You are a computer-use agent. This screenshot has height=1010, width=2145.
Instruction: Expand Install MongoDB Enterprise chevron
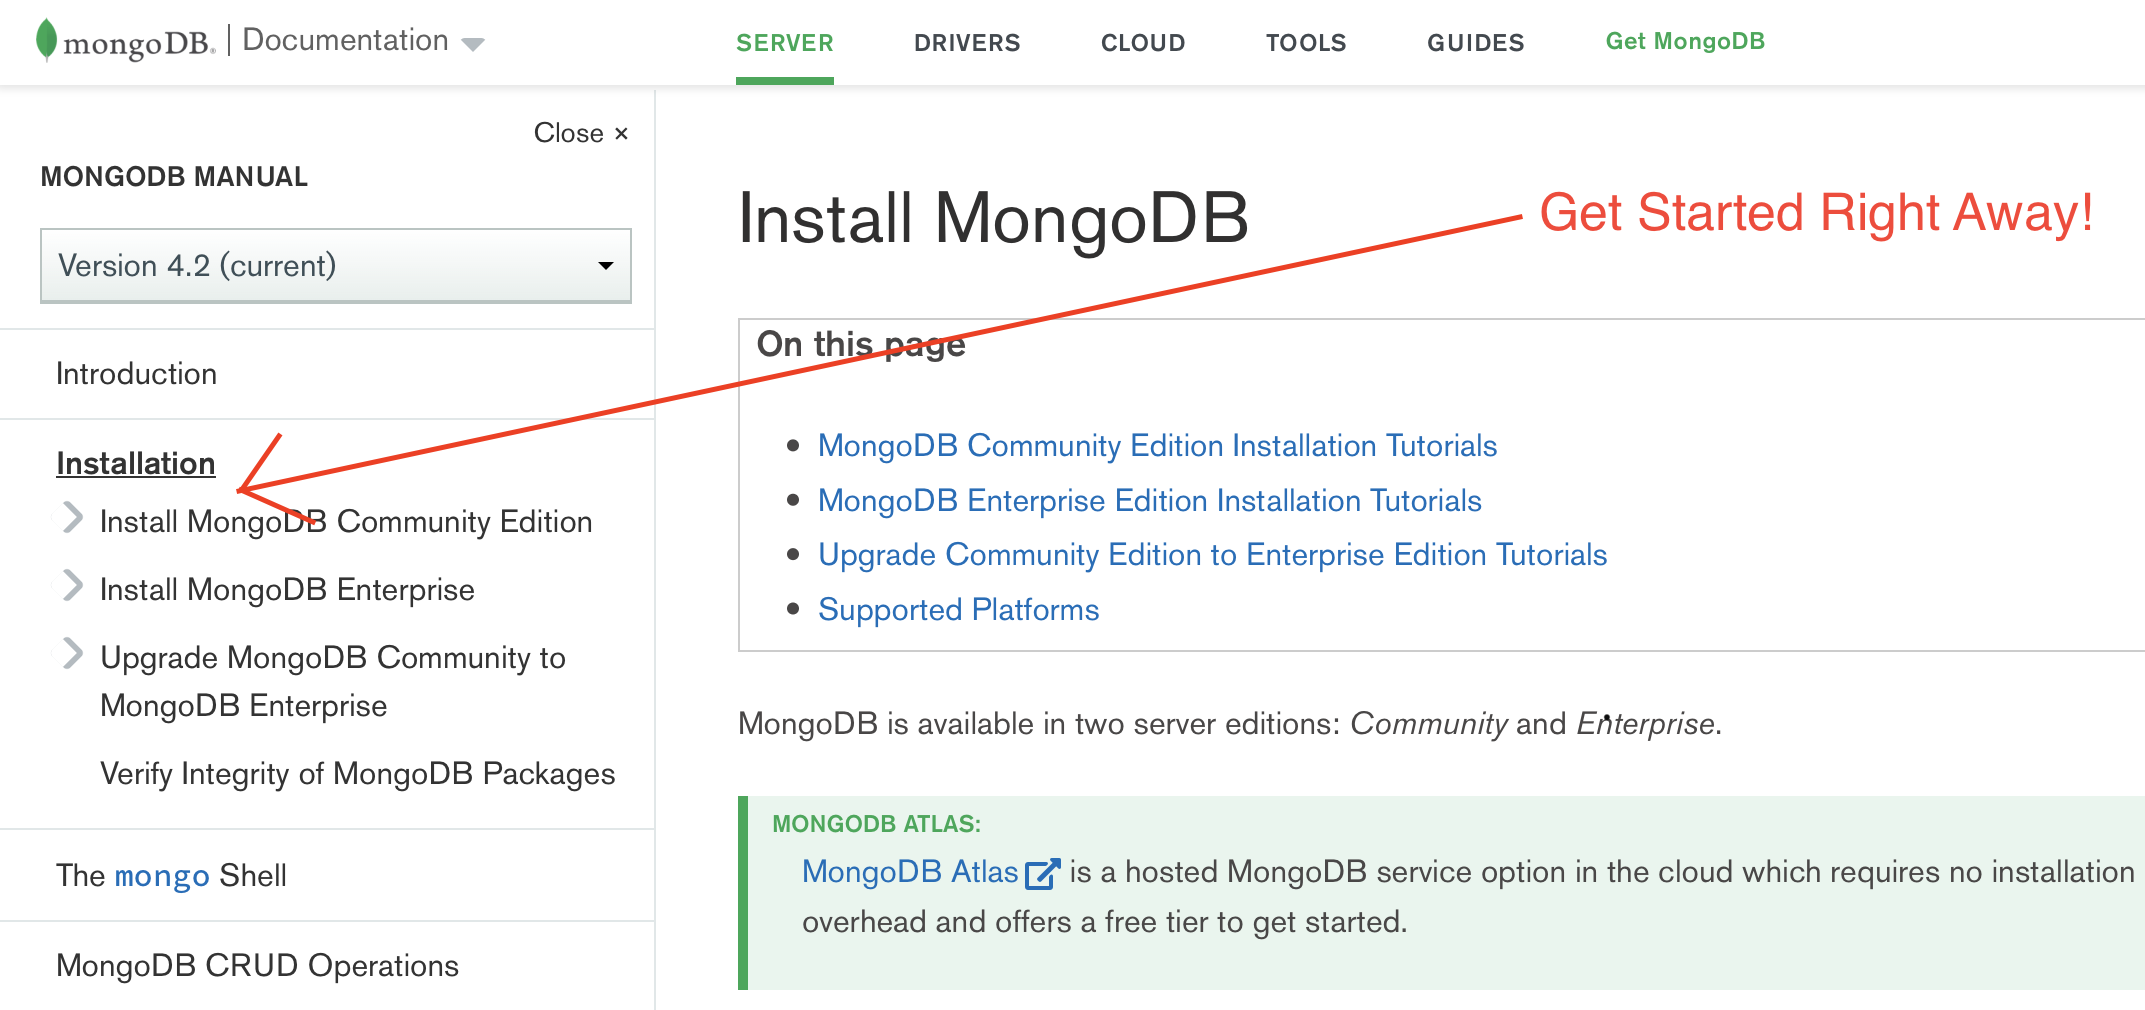pyautogui.click(x=72, y=586)
